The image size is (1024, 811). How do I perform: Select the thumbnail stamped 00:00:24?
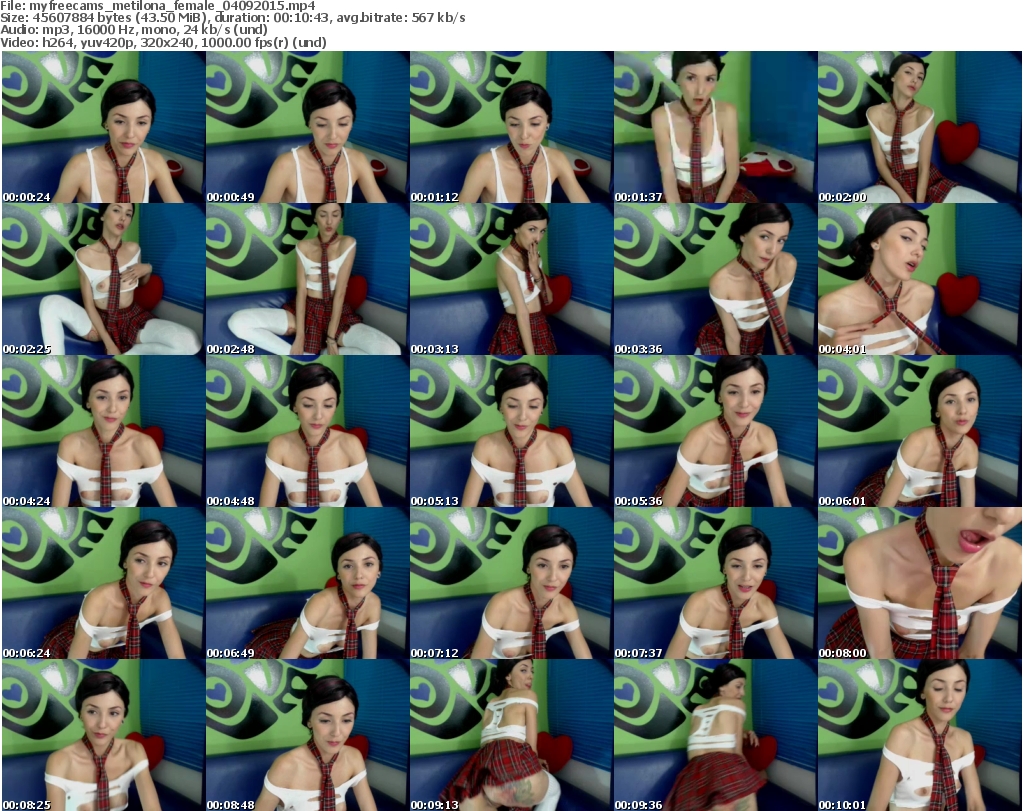[104, 127]
